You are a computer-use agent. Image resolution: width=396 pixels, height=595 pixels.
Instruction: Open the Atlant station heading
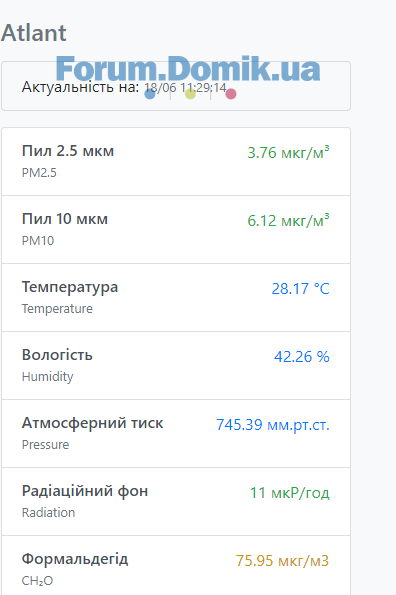34,33
